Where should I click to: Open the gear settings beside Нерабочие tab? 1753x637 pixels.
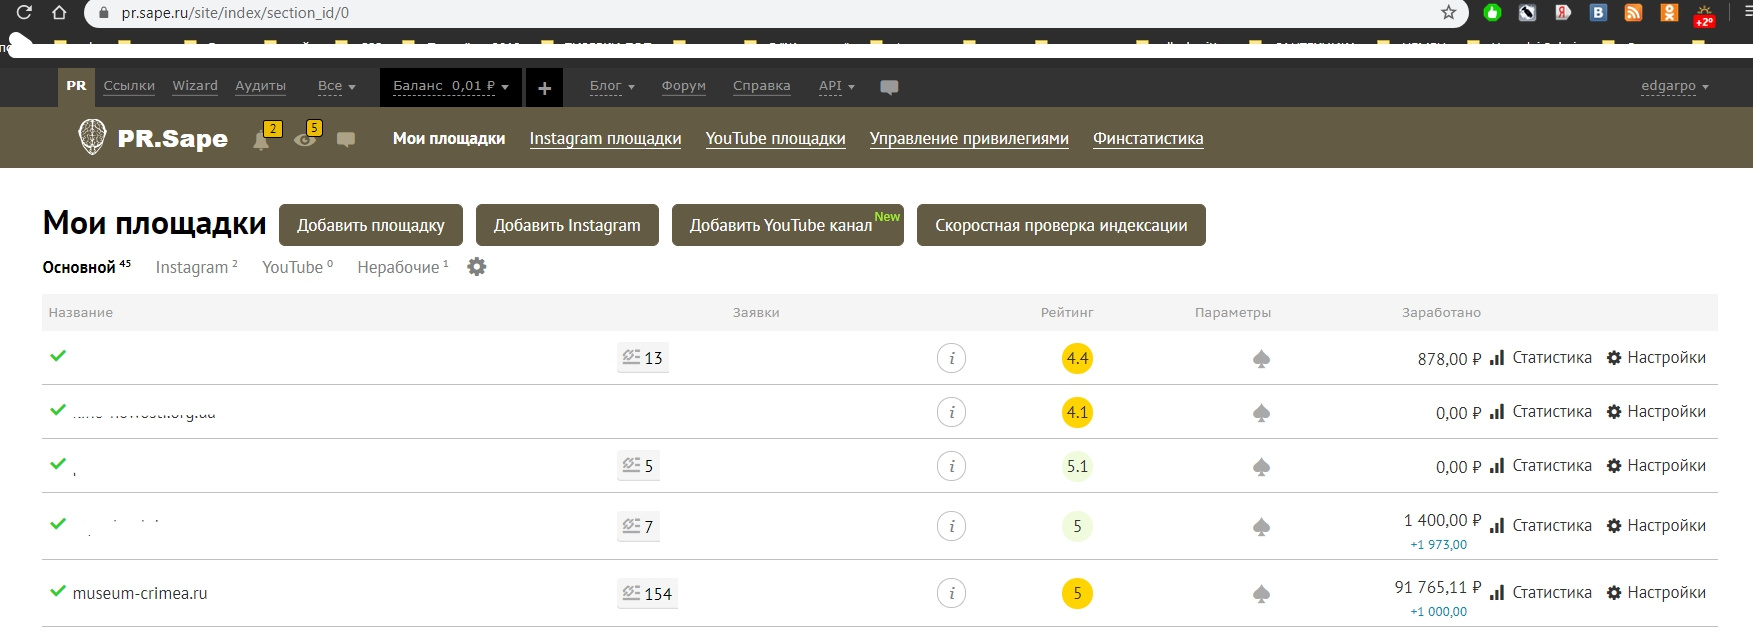click(x=477, y=267)
